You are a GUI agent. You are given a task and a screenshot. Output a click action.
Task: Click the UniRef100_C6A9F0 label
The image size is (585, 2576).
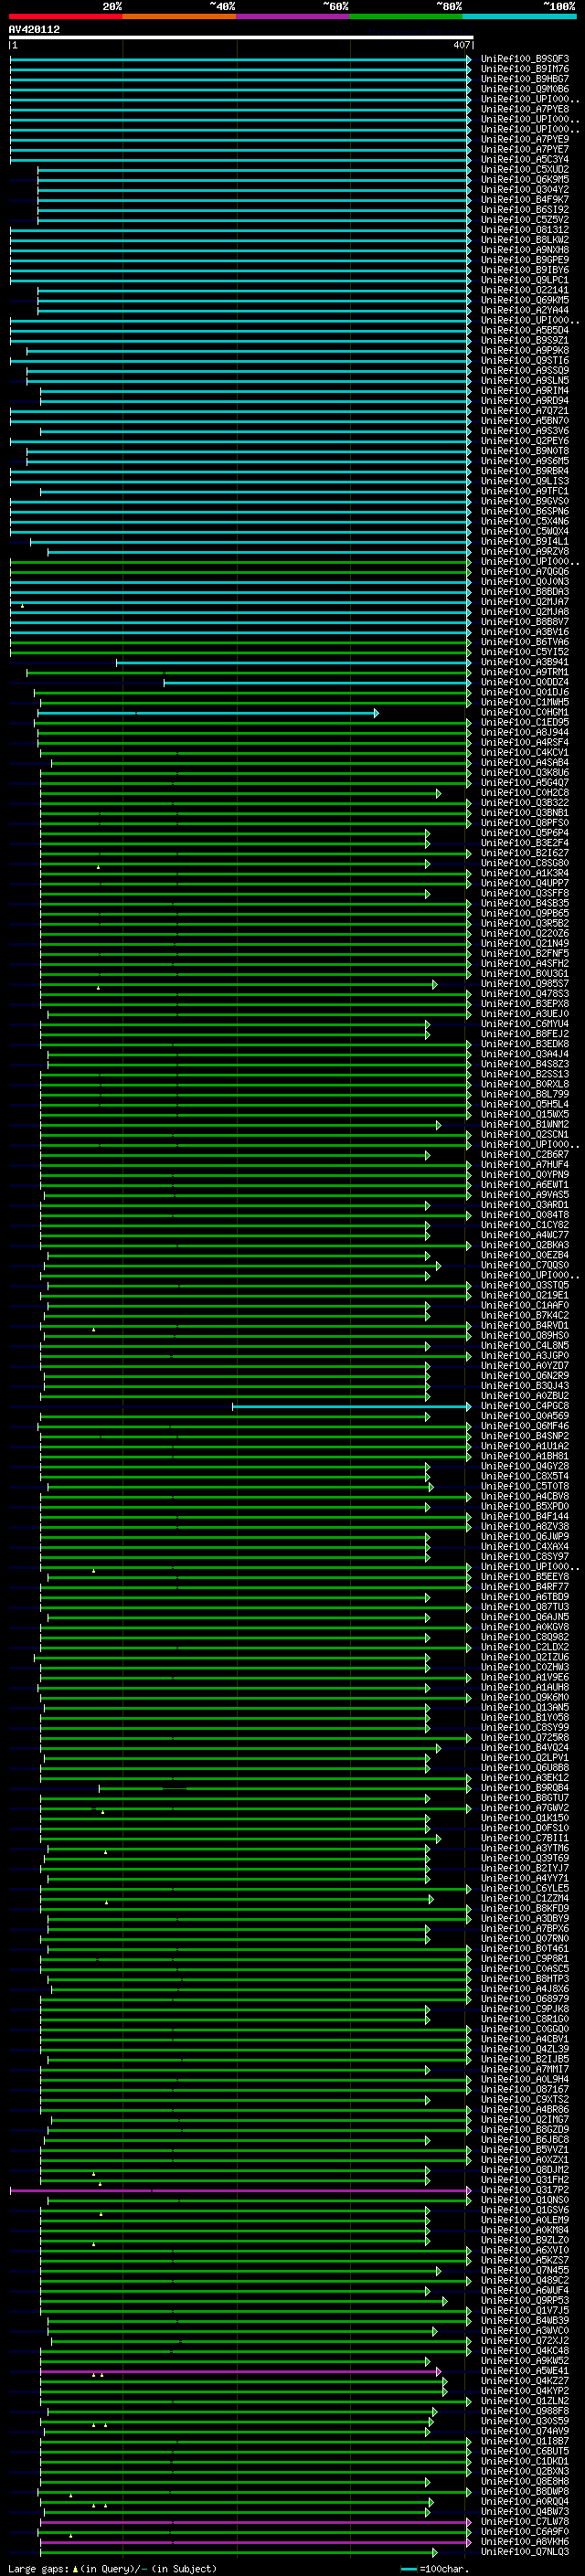(524, 2531)
